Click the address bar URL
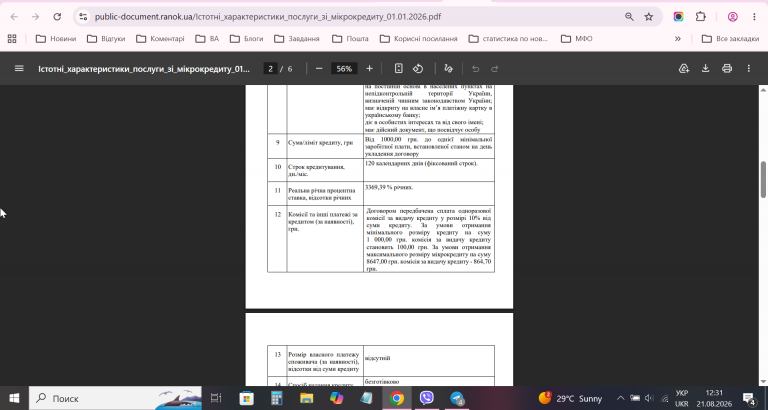Viewport: 768px width, 410px height. point(268,17)
